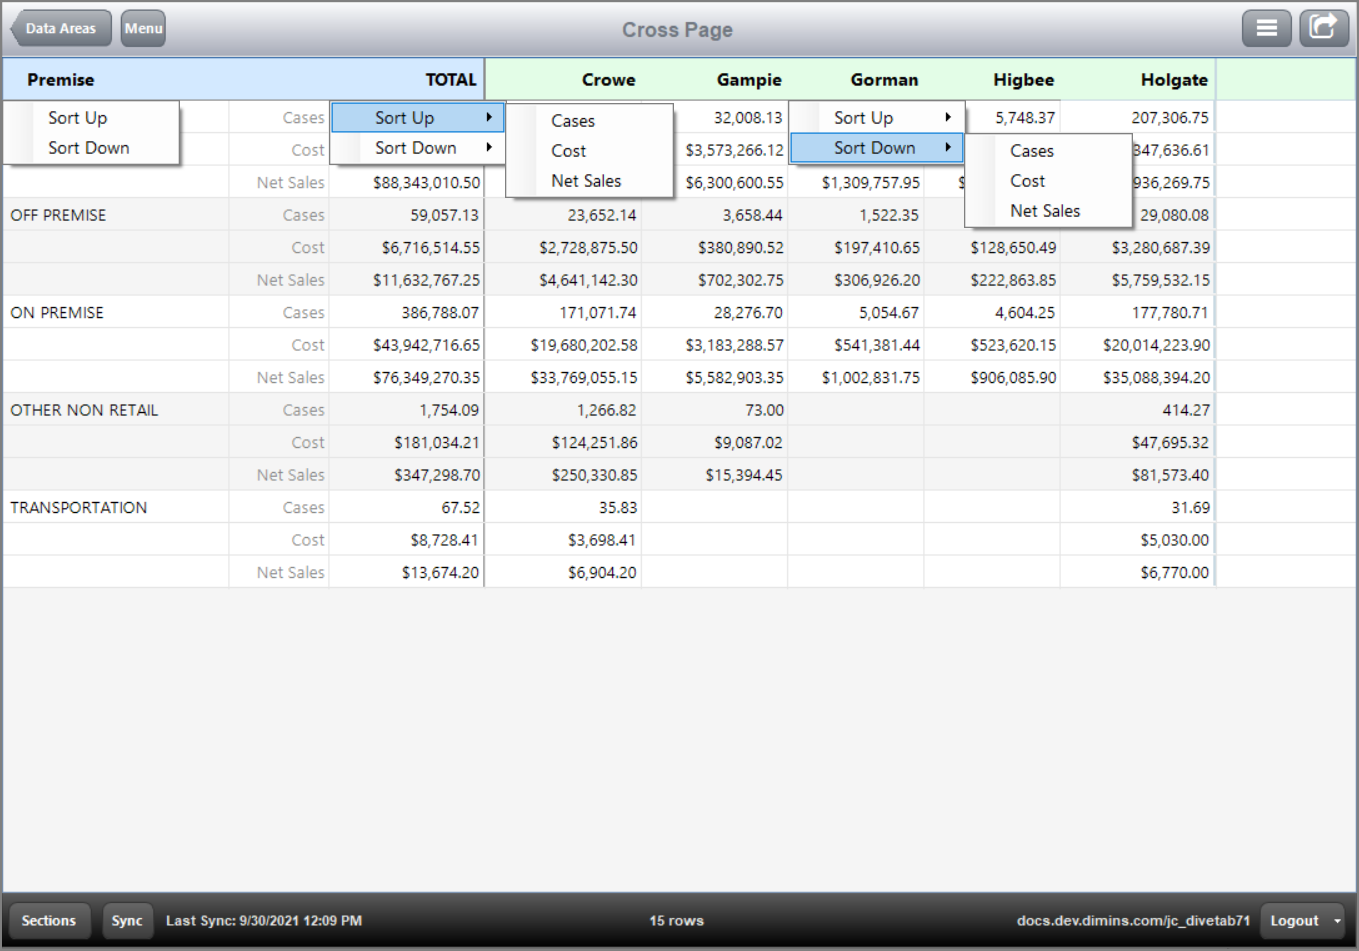
Task: Choose "Cases" from the TOTAL sort submenu
Action: [x=572, y=120]
